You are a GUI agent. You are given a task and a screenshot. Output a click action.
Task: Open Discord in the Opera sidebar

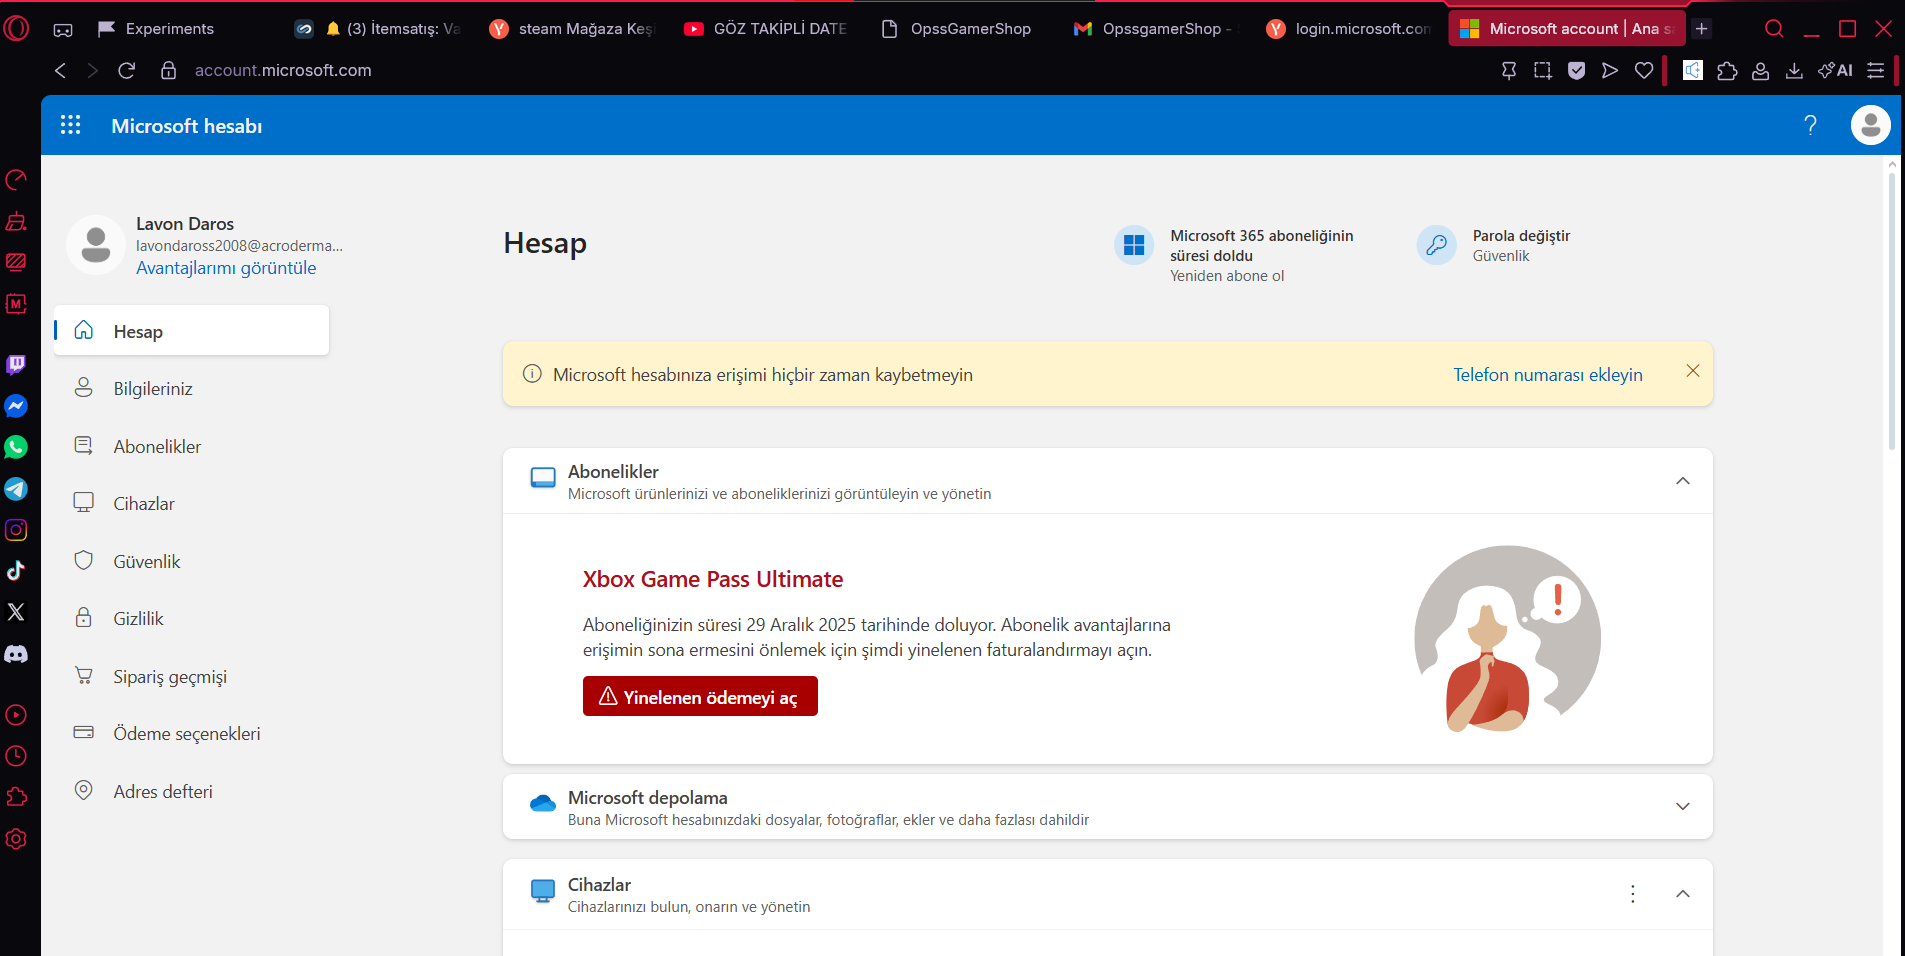[16, 654]
